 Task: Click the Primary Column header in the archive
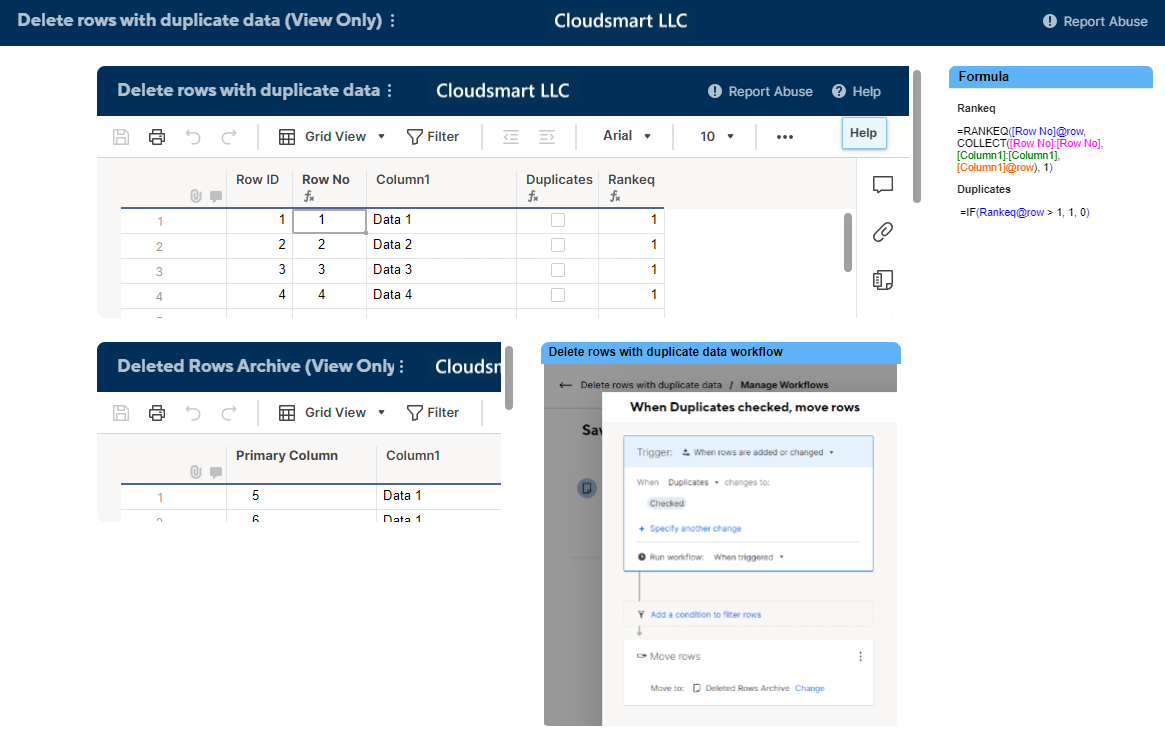click(287, 456)
